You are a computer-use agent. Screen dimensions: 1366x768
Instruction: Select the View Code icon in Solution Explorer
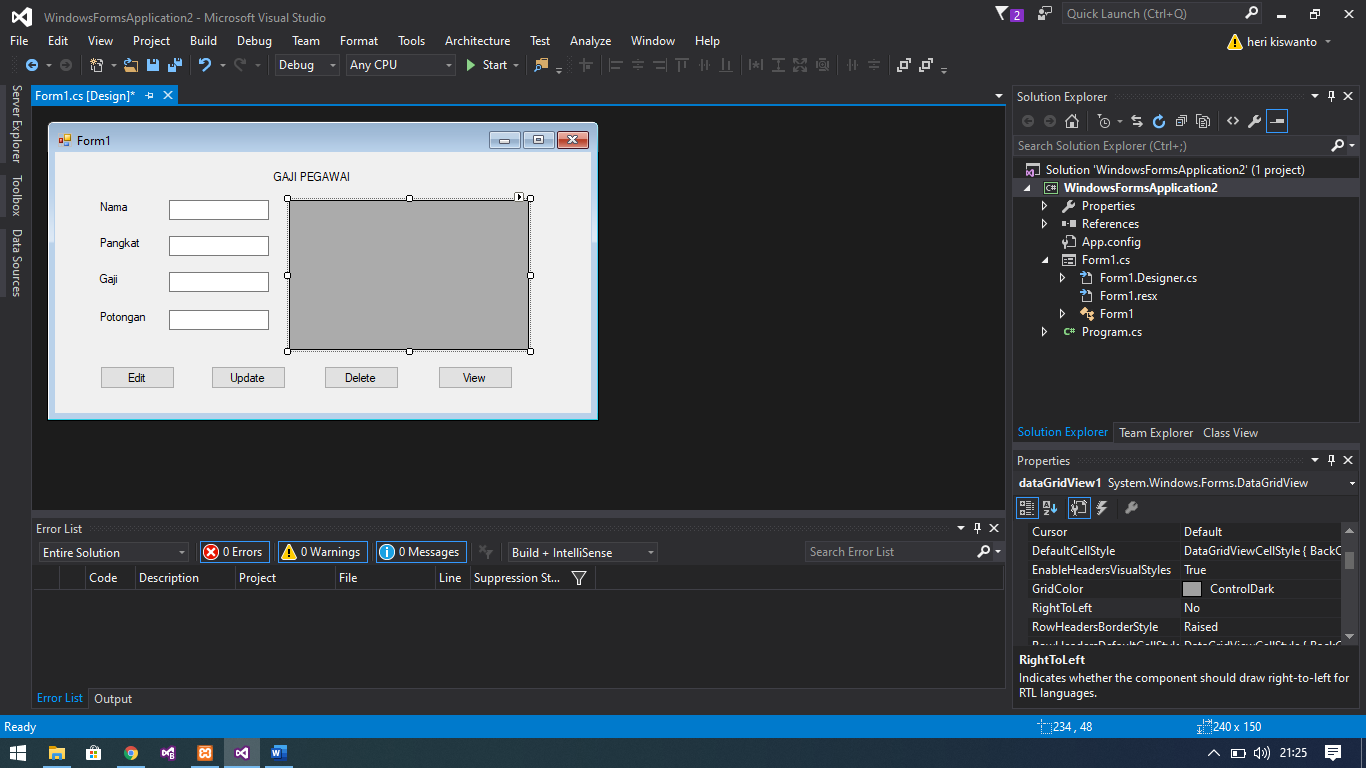point(1232,121)
